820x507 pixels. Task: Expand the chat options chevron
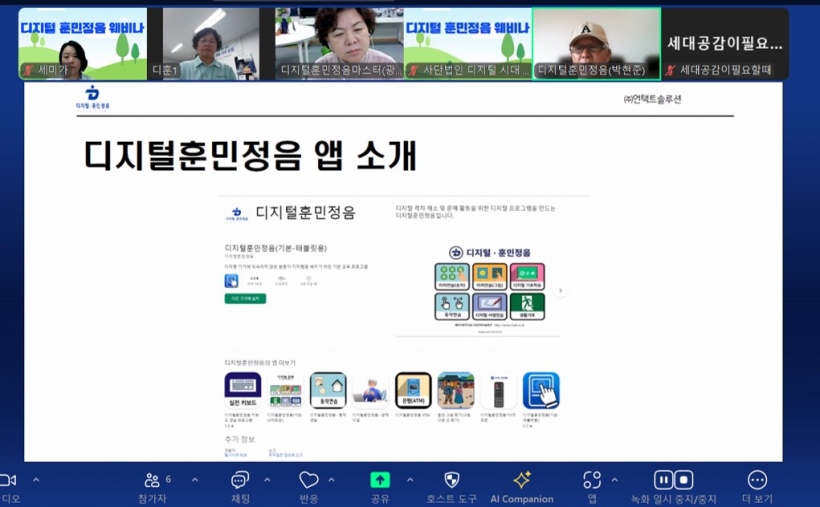[x=267, y=479]
